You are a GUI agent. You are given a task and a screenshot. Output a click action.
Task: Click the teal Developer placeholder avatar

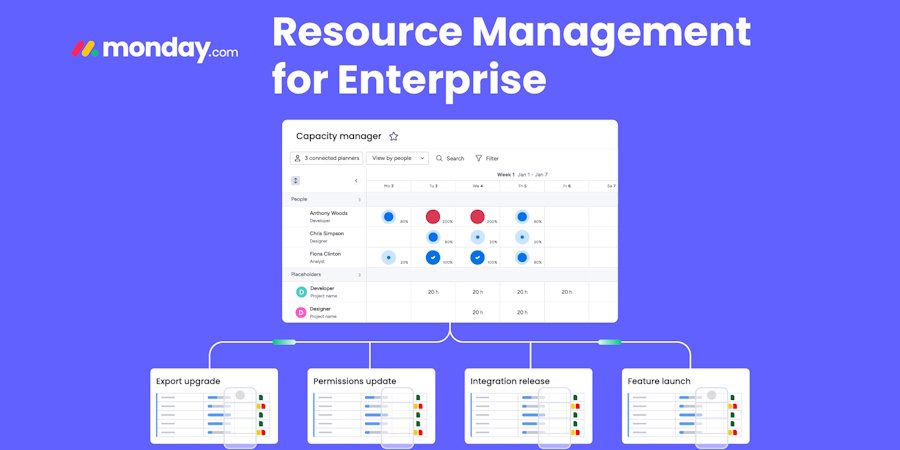[301, 292]
